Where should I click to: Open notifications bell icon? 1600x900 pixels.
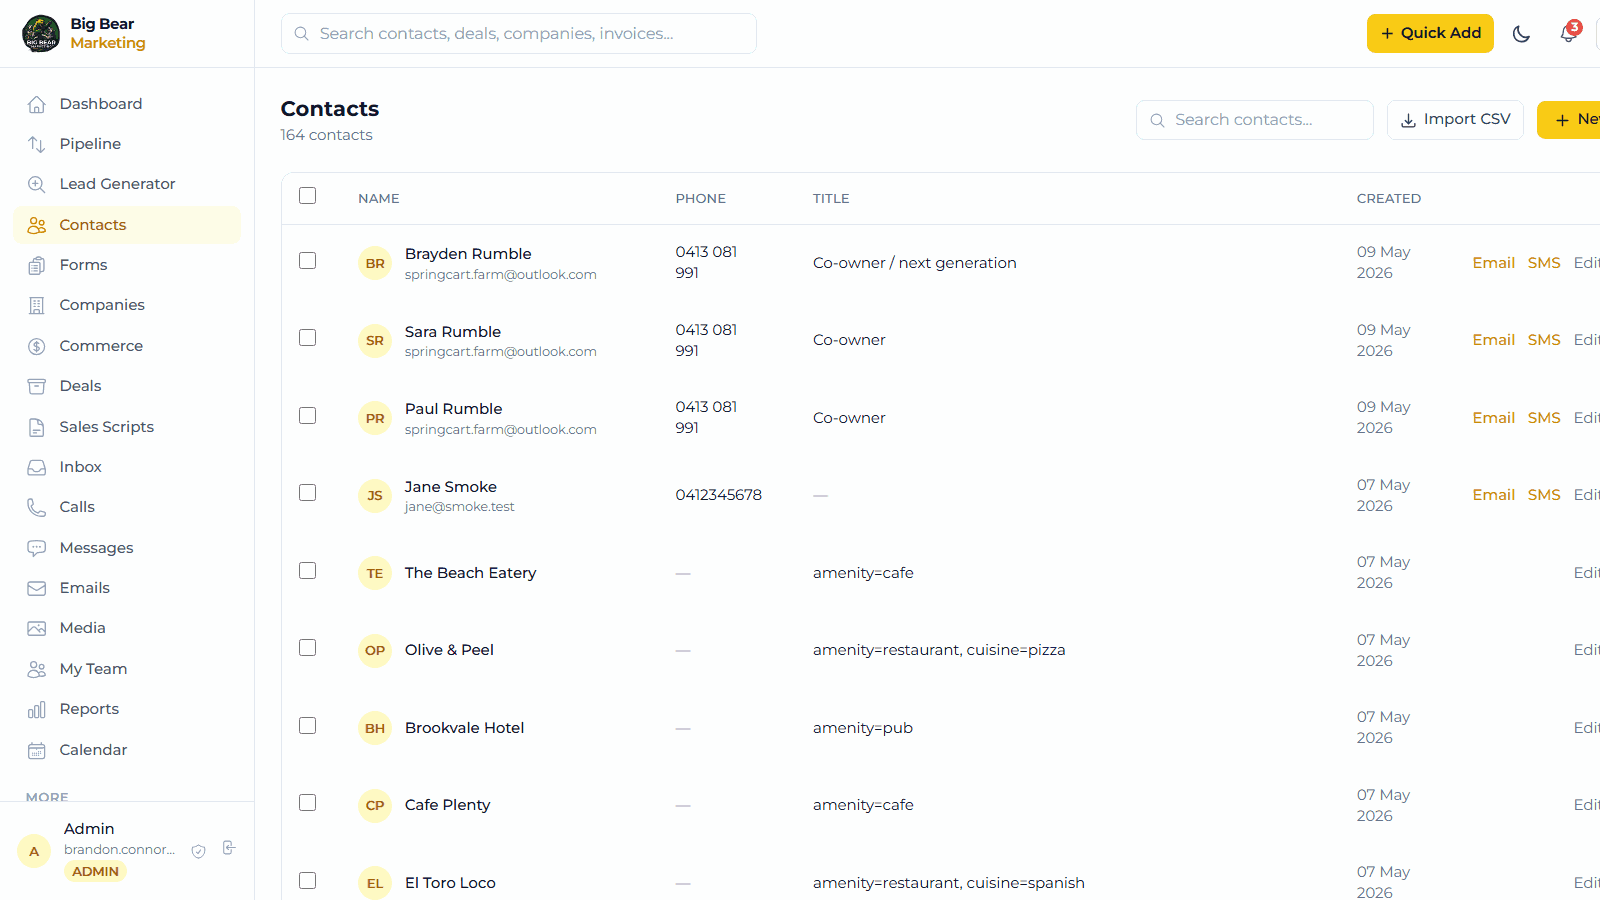click(1568, 34)
